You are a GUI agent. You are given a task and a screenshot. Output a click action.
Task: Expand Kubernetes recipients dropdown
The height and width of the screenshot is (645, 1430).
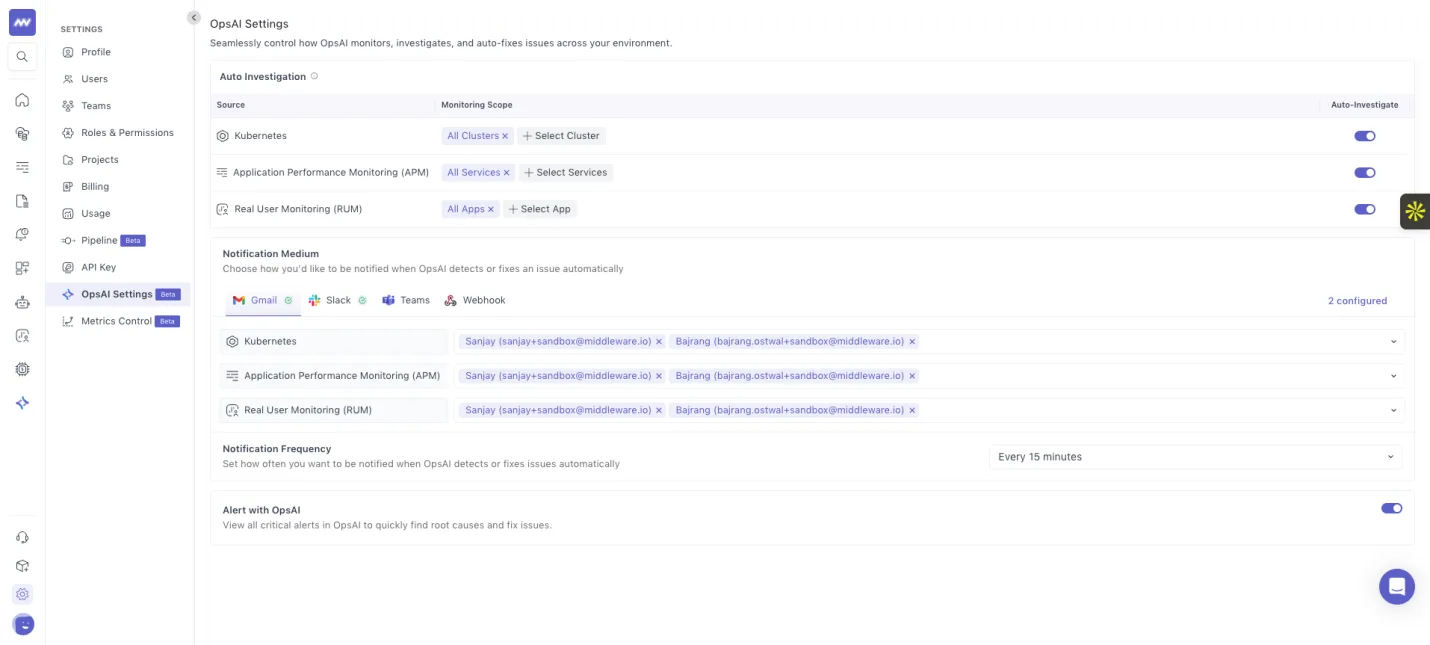coord(1394,342)
